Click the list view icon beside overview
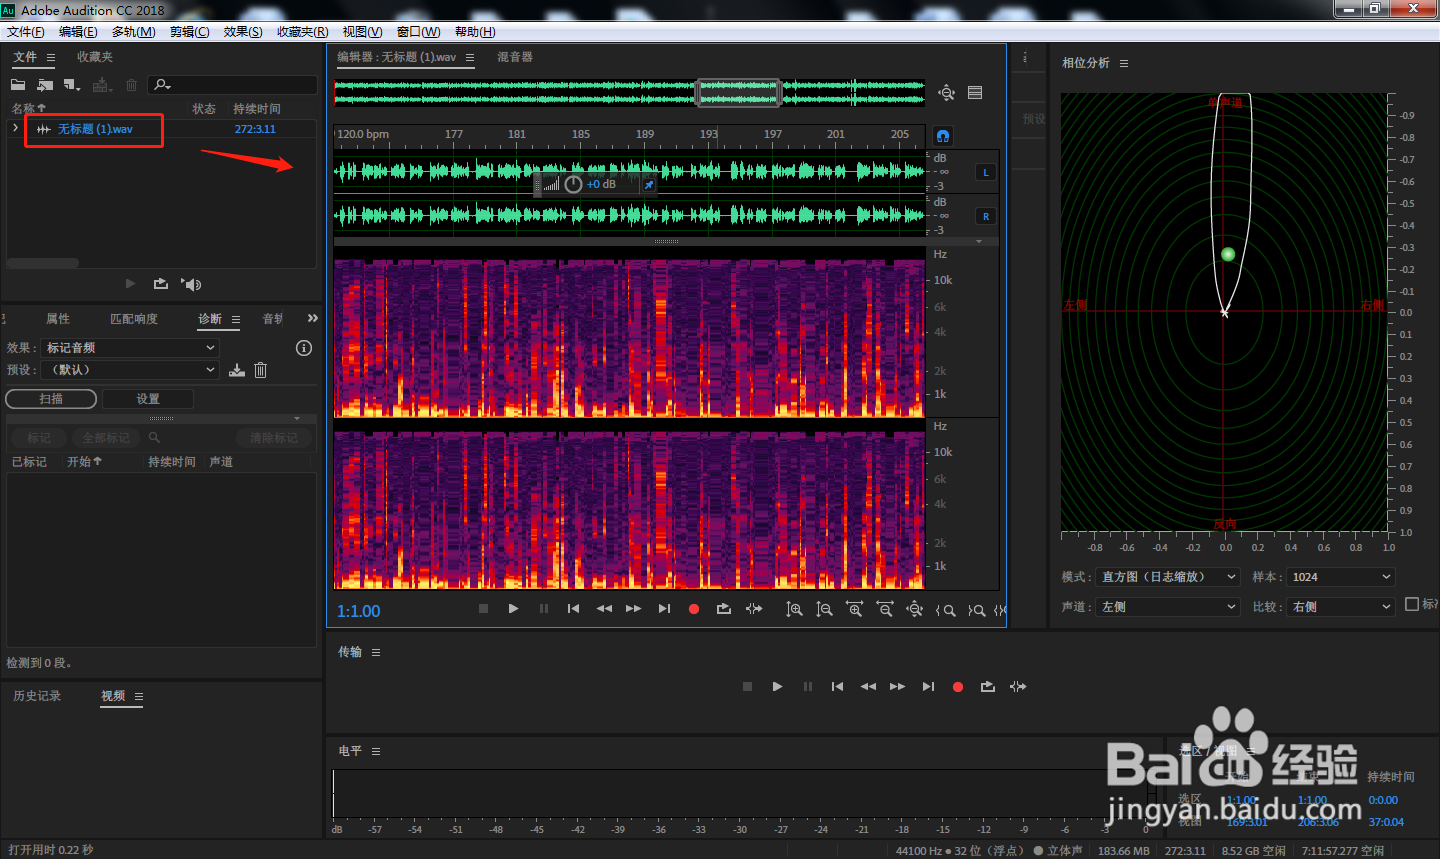Image resolution: width=1440 pixels, height=859 pixels. 975,93
